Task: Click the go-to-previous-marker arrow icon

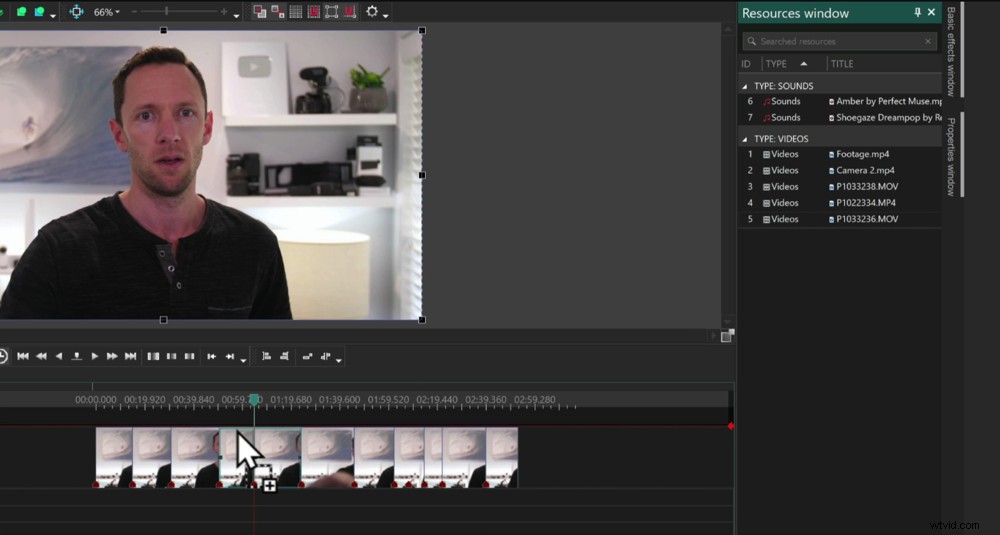Action: pyautogui.click(x=212, y=356)
